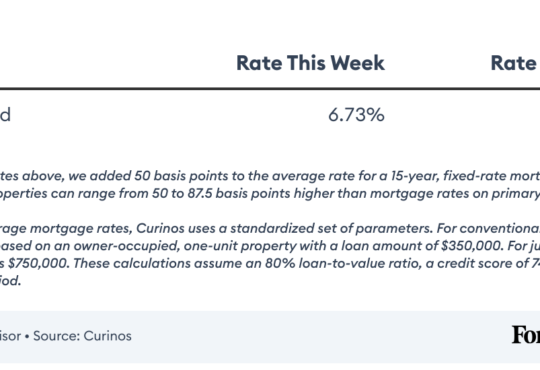Click "Curinos" in the methodology paragraph

[159, 228]
